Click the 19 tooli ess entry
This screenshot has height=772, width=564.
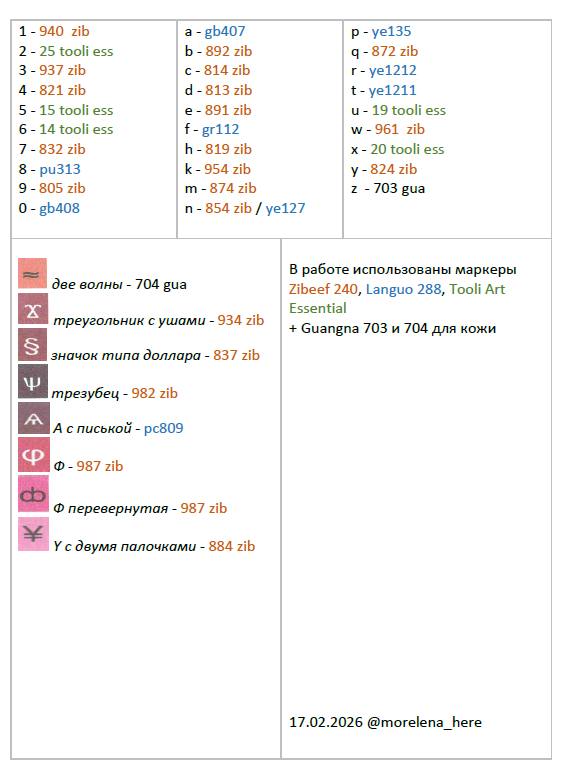408,110
